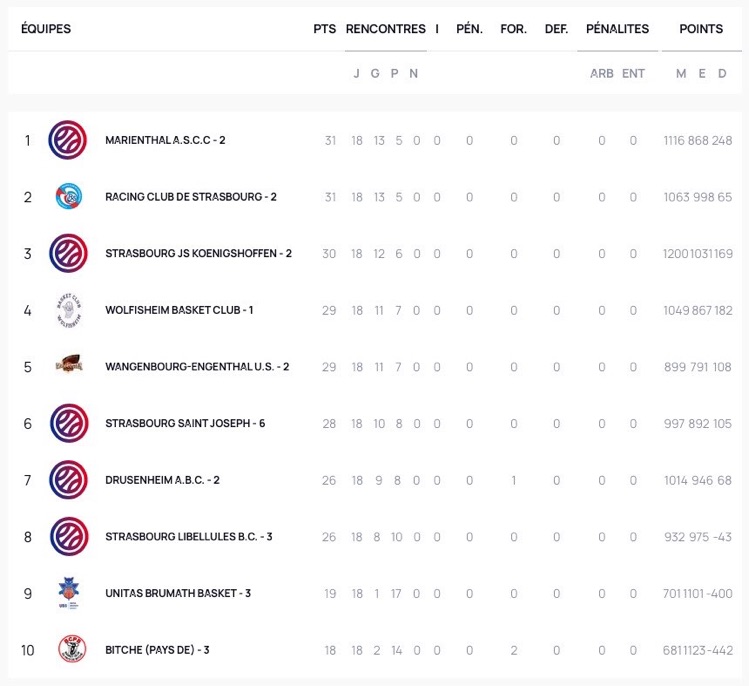Open the UNITAS BRUMATH BASKET - 3 link
The height and width of the screenshot is (686, 749).
(x=178, y=593)
